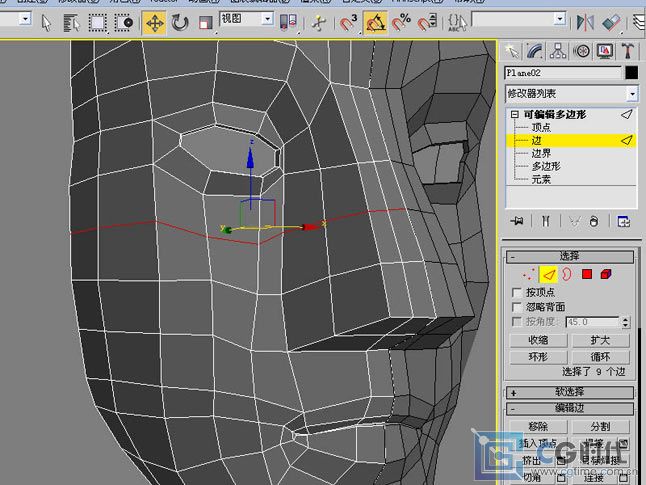Click the blue Z axis move gizmo arrow

click(250, 158)
